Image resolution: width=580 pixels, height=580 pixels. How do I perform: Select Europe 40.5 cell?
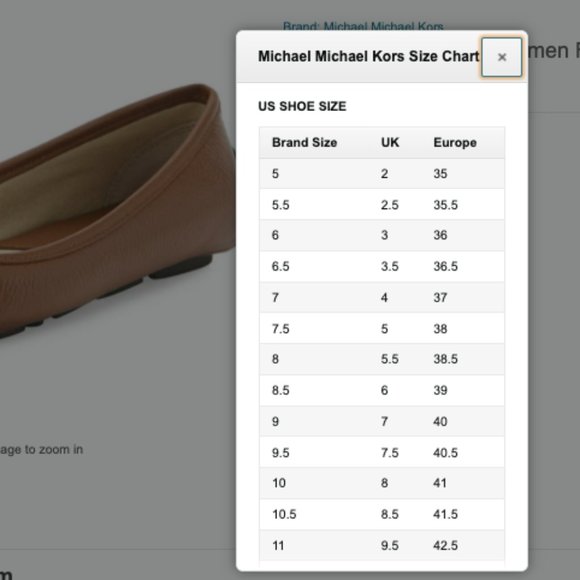coord(445,452)
